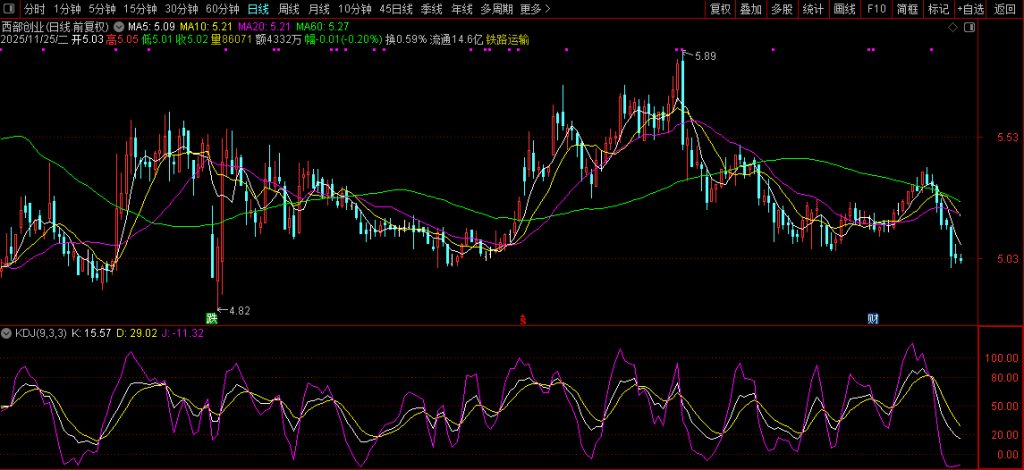Screen dimensions: 1024x470
Task: Click the 返回 back button
Action: pos(1004,9)
